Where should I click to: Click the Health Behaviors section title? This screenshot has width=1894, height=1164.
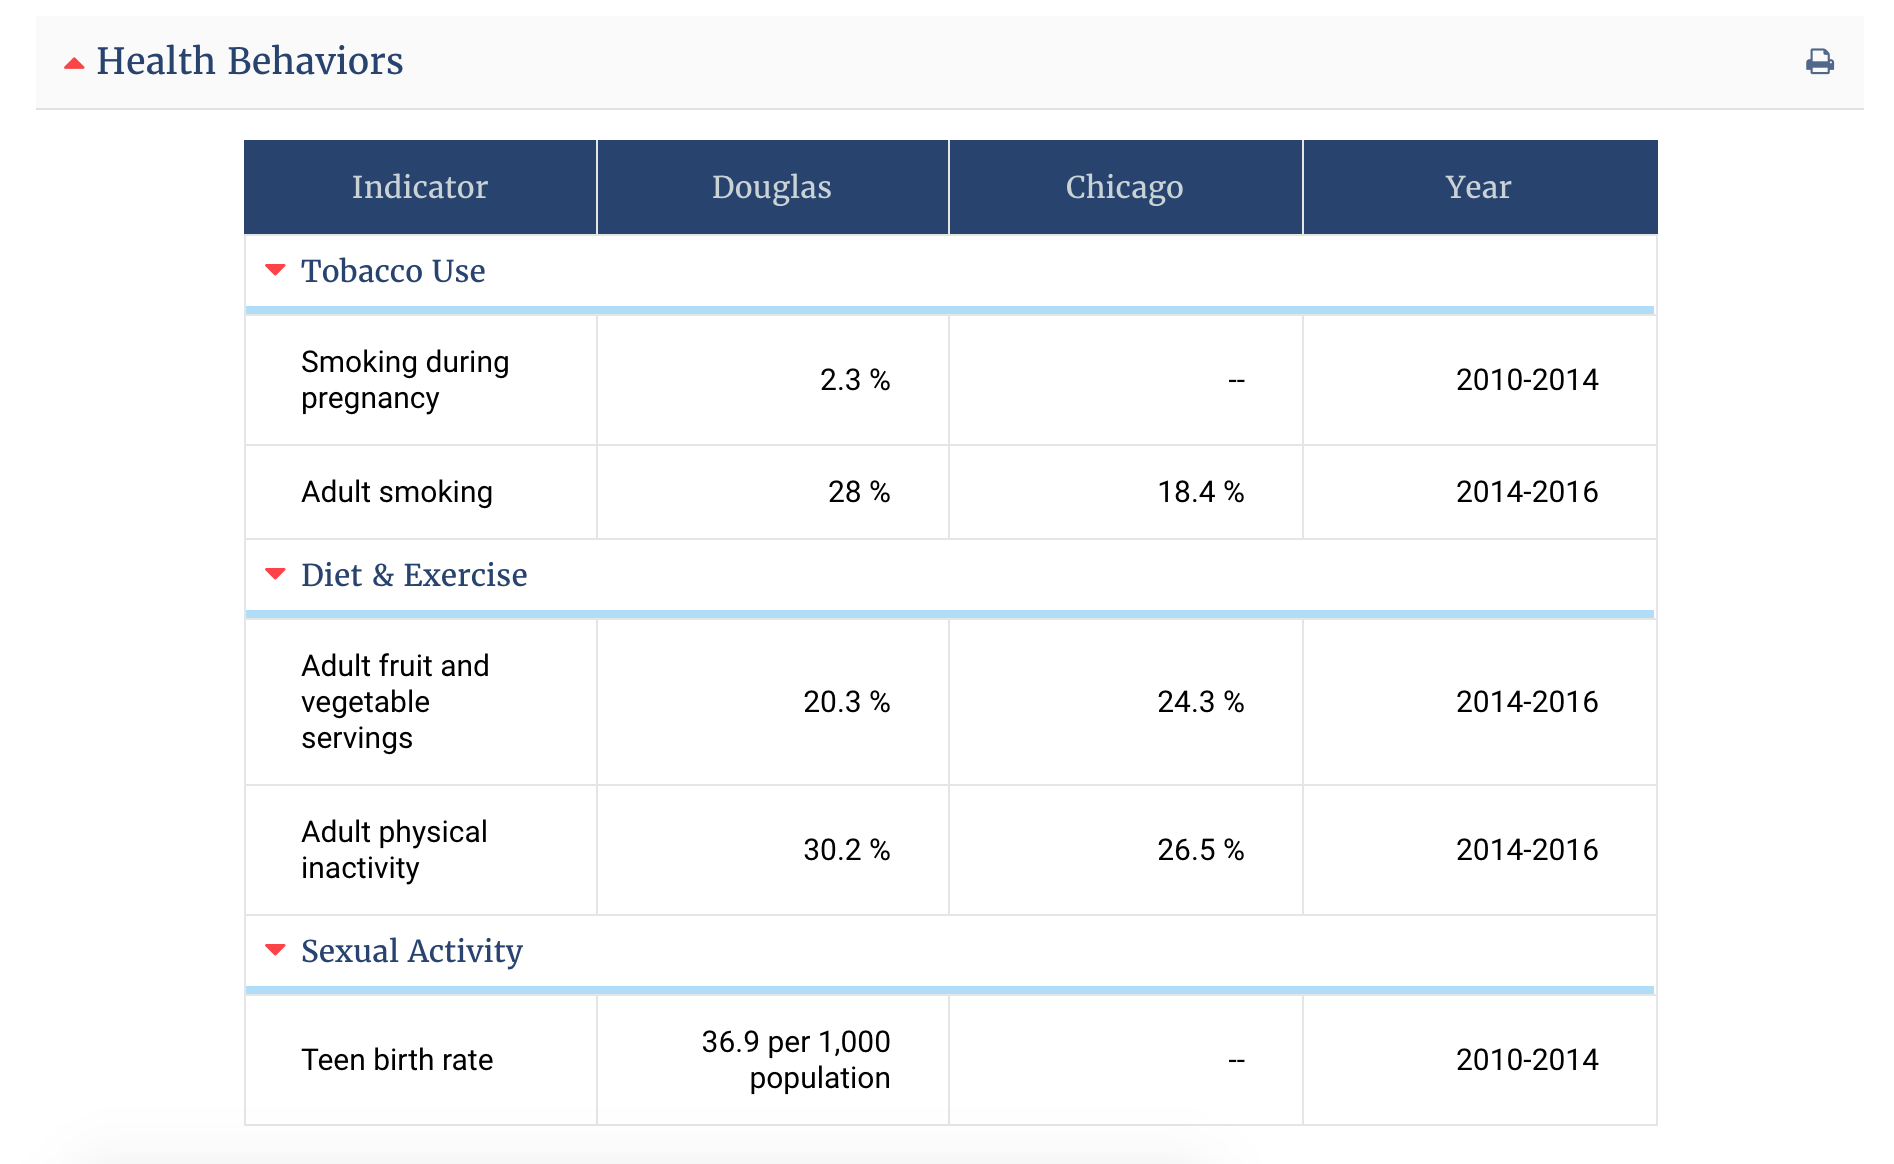pos(249,61)
